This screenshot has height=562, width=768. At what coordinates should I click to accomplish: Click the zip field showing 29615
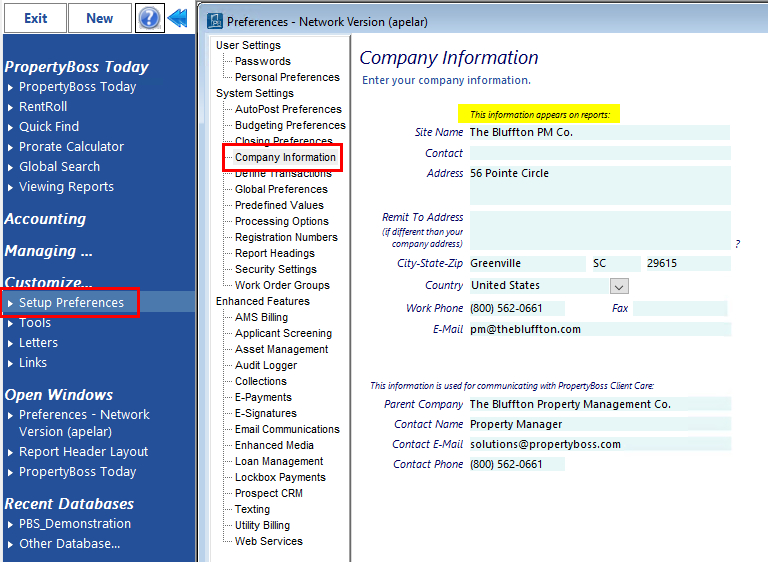(688, 264)
